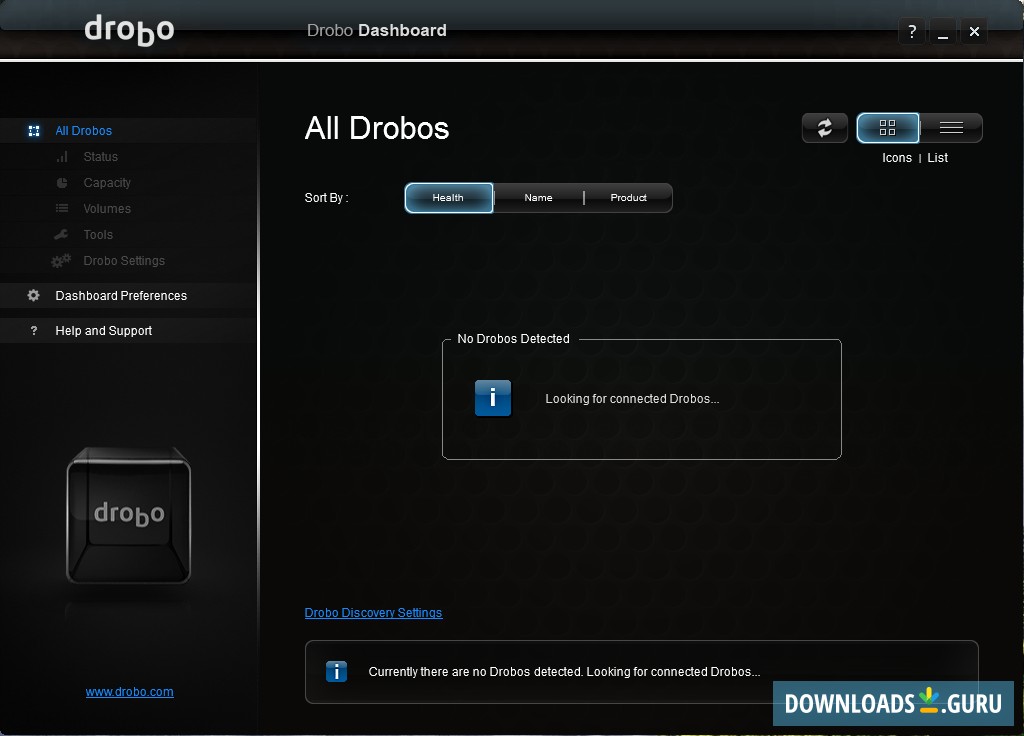The height and width of the screenshot is (736, 1024).
Task: Open Capacity via its sidebar icon
Action: [x=63, y=182]
